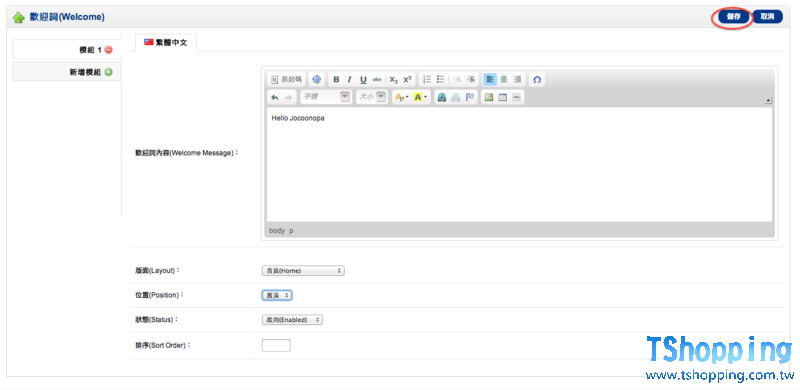Screen dimensions: 800x390
Task: Open the size (大小) dropdown
Action: click(371, 97)
